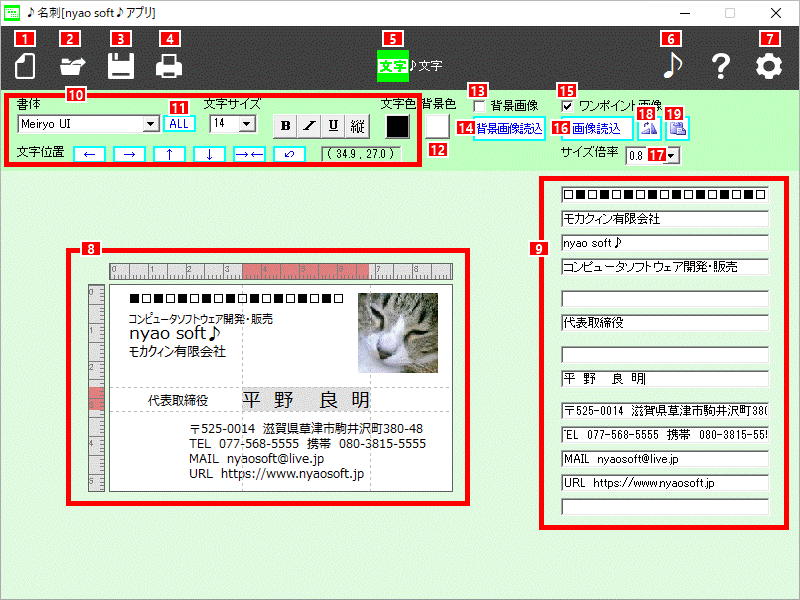
Task: Create a new blank business card
Action: (25, 66)
